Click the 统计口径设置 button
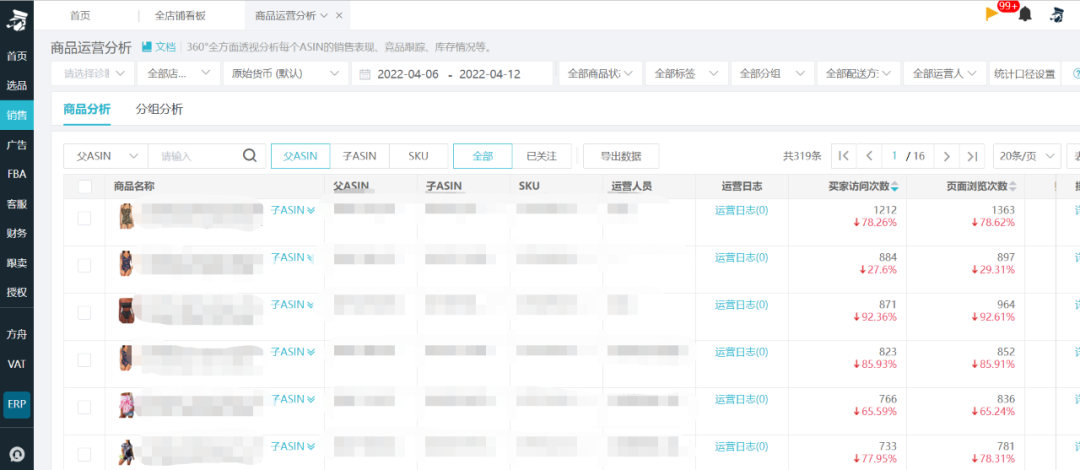 (x=1024, y=74)
